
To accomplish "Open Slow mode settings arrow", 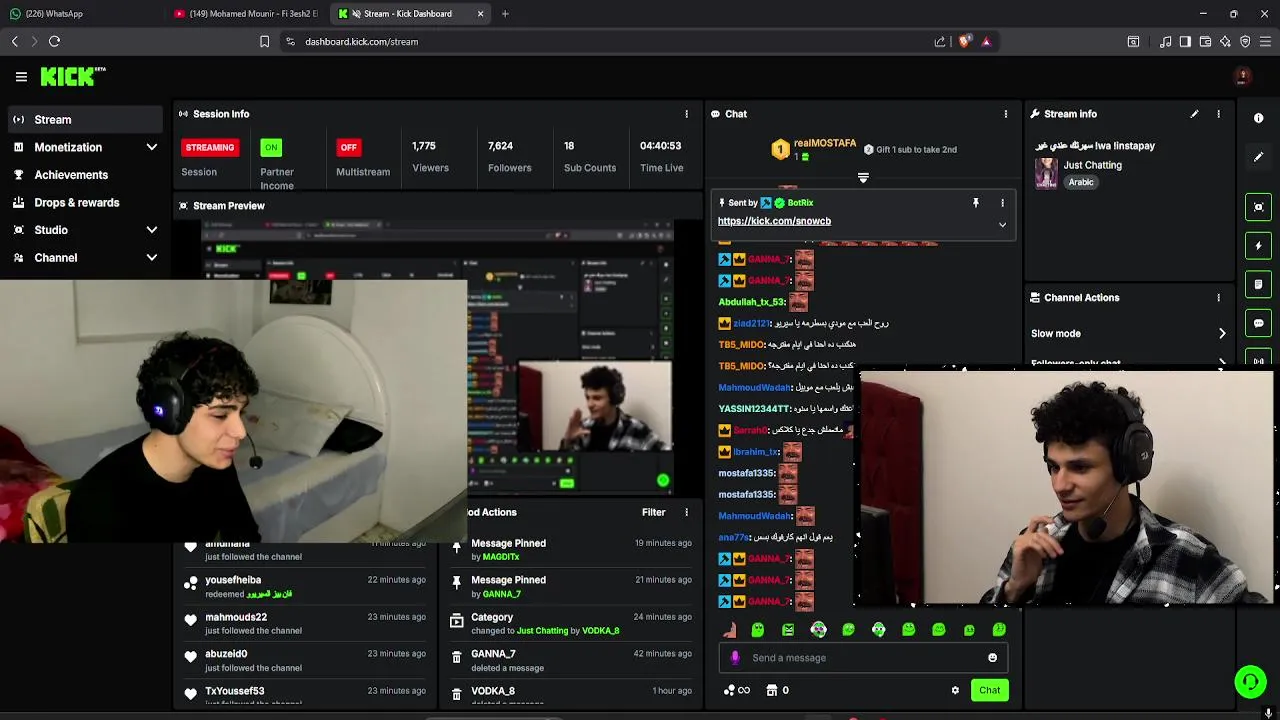I will point(1222,334).
